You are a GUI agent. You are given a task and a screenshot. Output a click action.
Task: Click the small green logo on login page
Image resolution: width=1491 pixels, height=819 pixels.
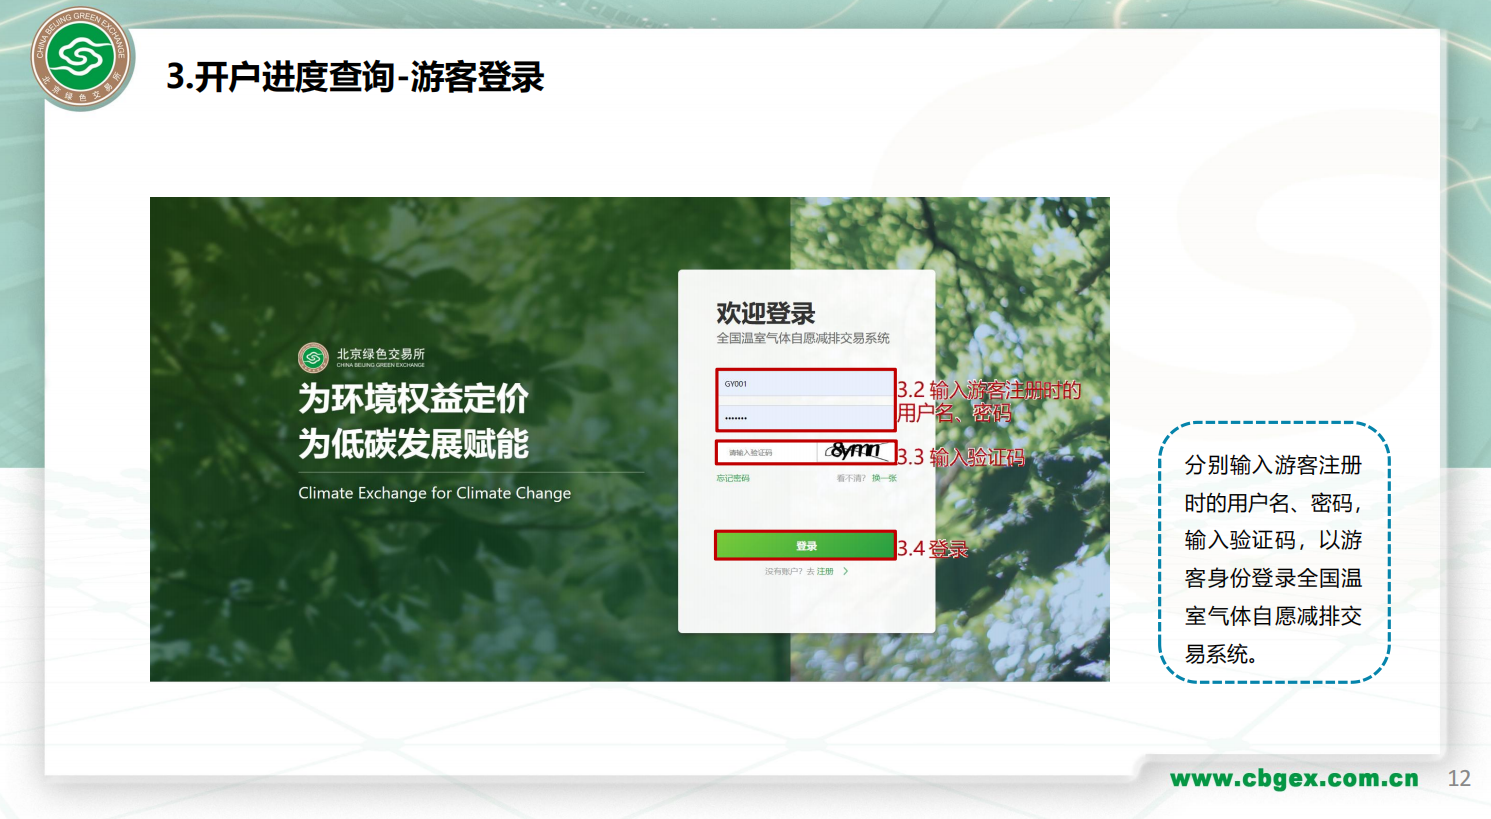point(313,357)
